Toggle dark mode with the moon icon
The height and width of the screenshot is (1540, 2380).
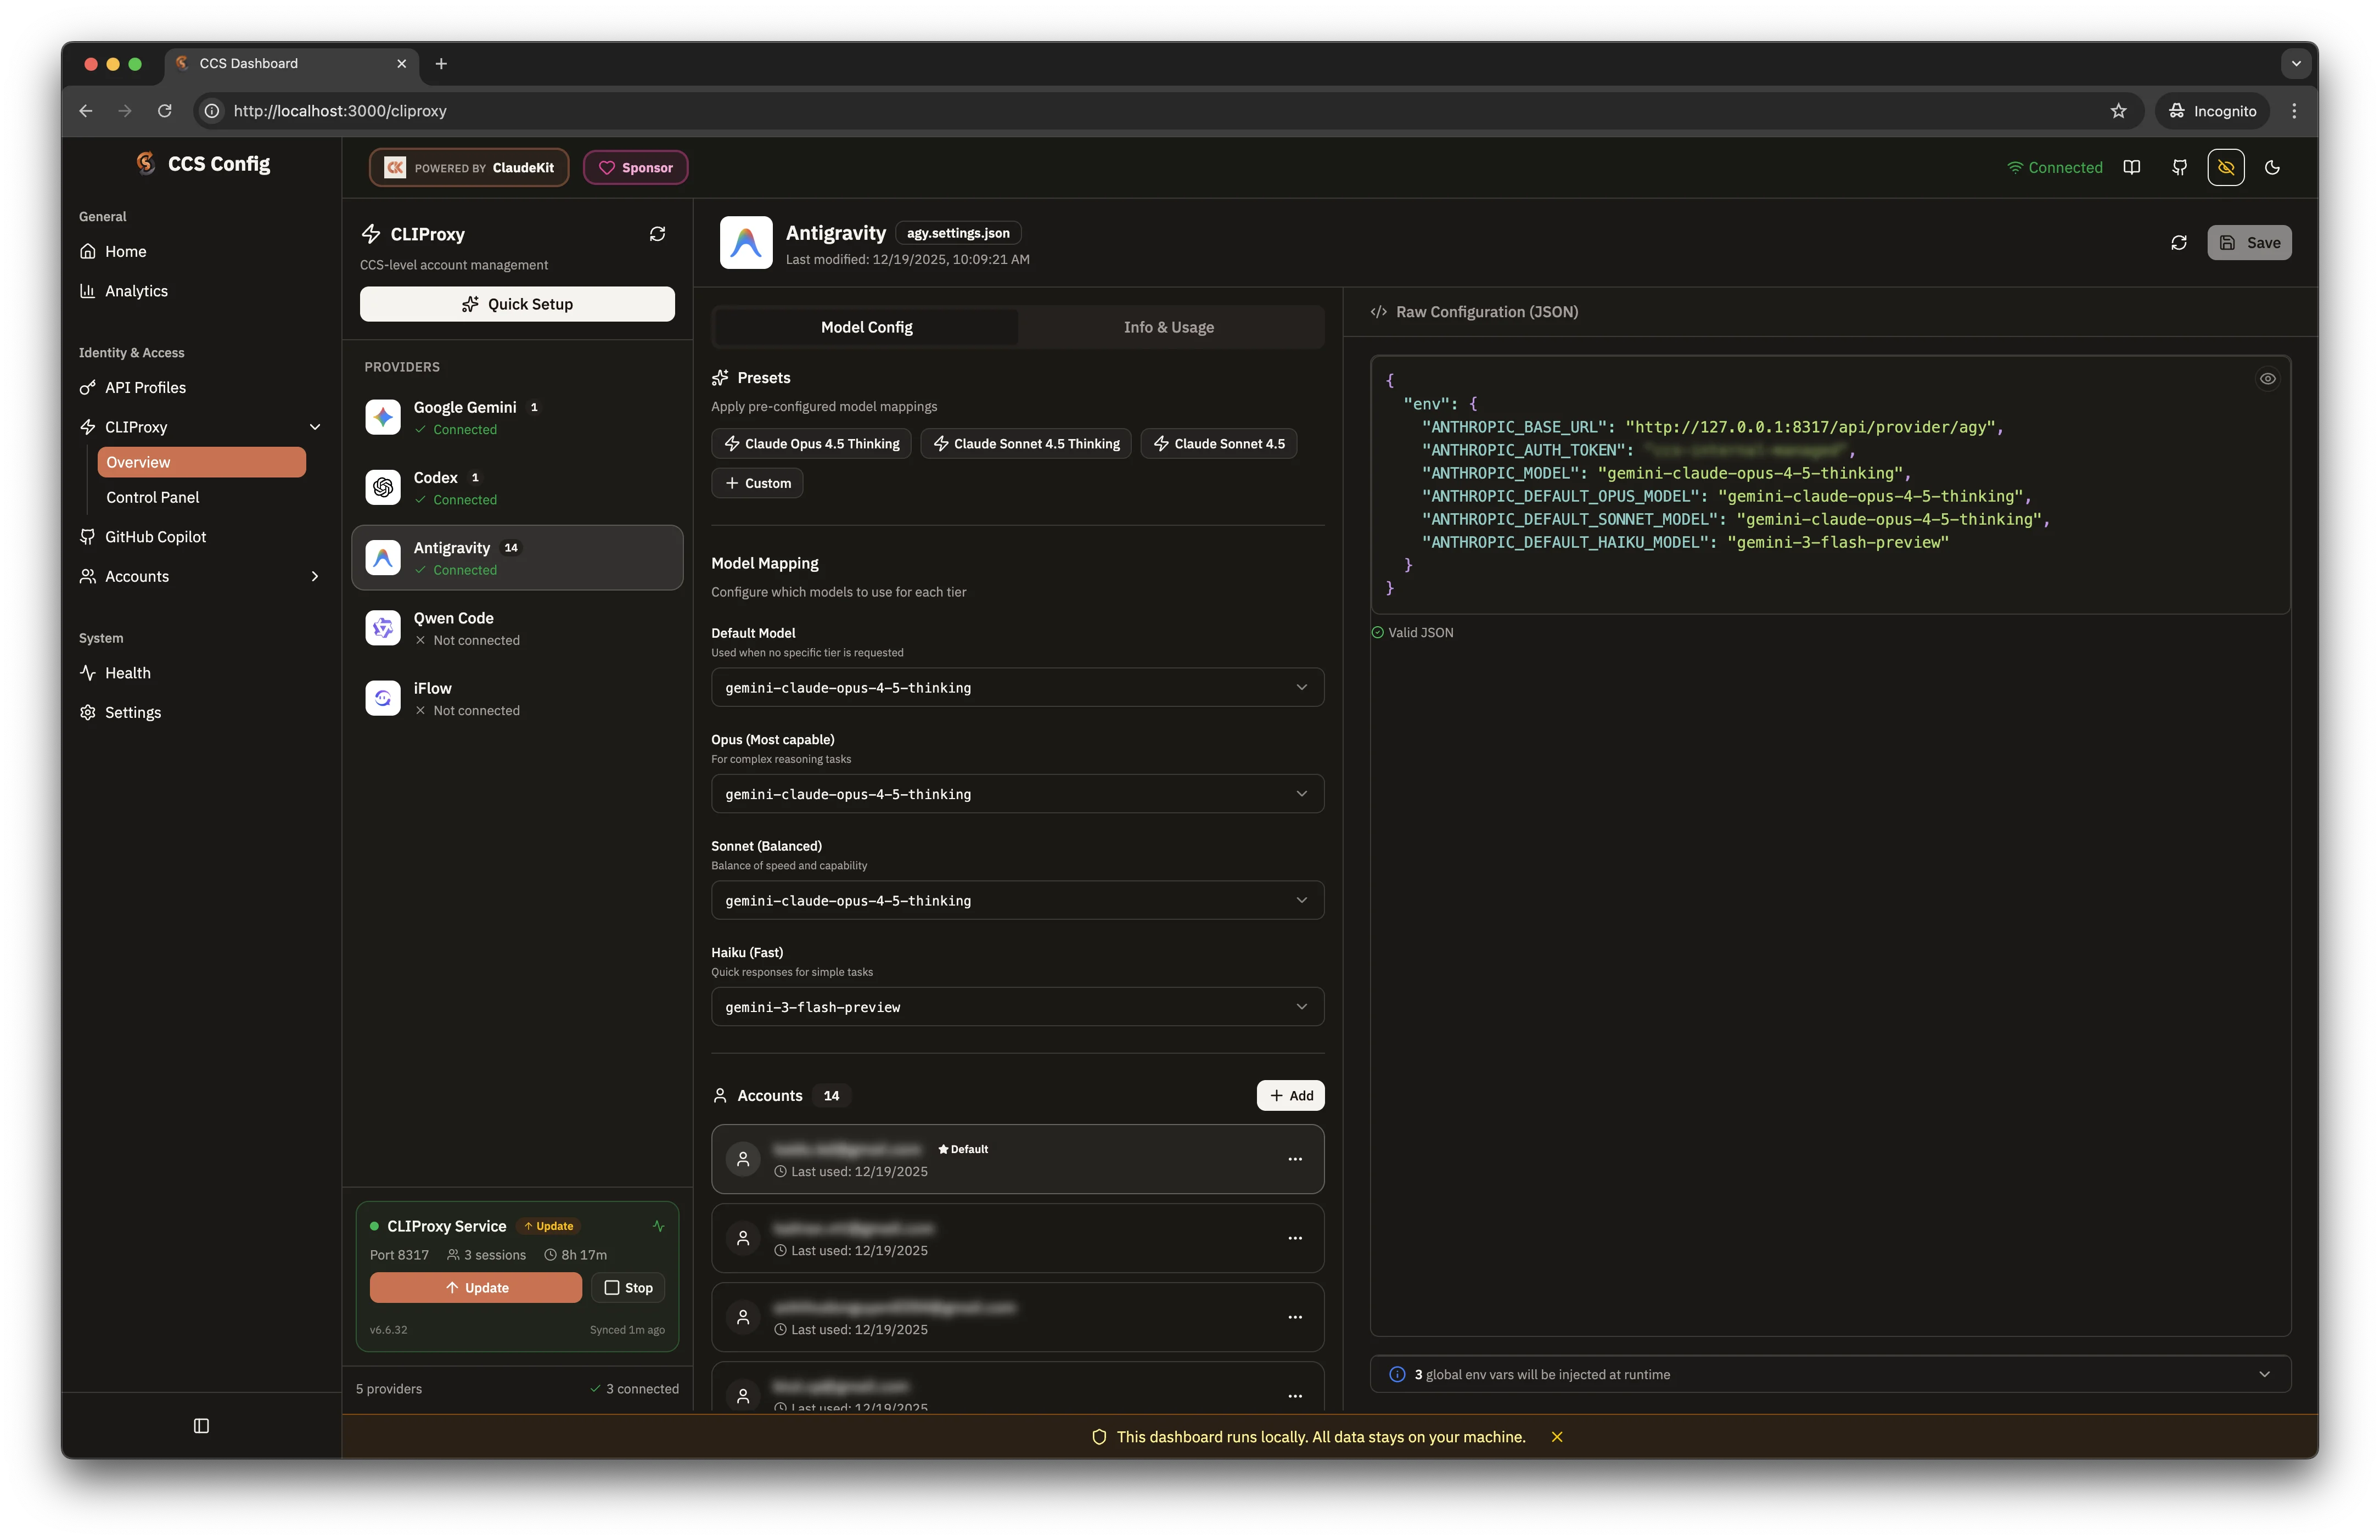coord(2272,167)
